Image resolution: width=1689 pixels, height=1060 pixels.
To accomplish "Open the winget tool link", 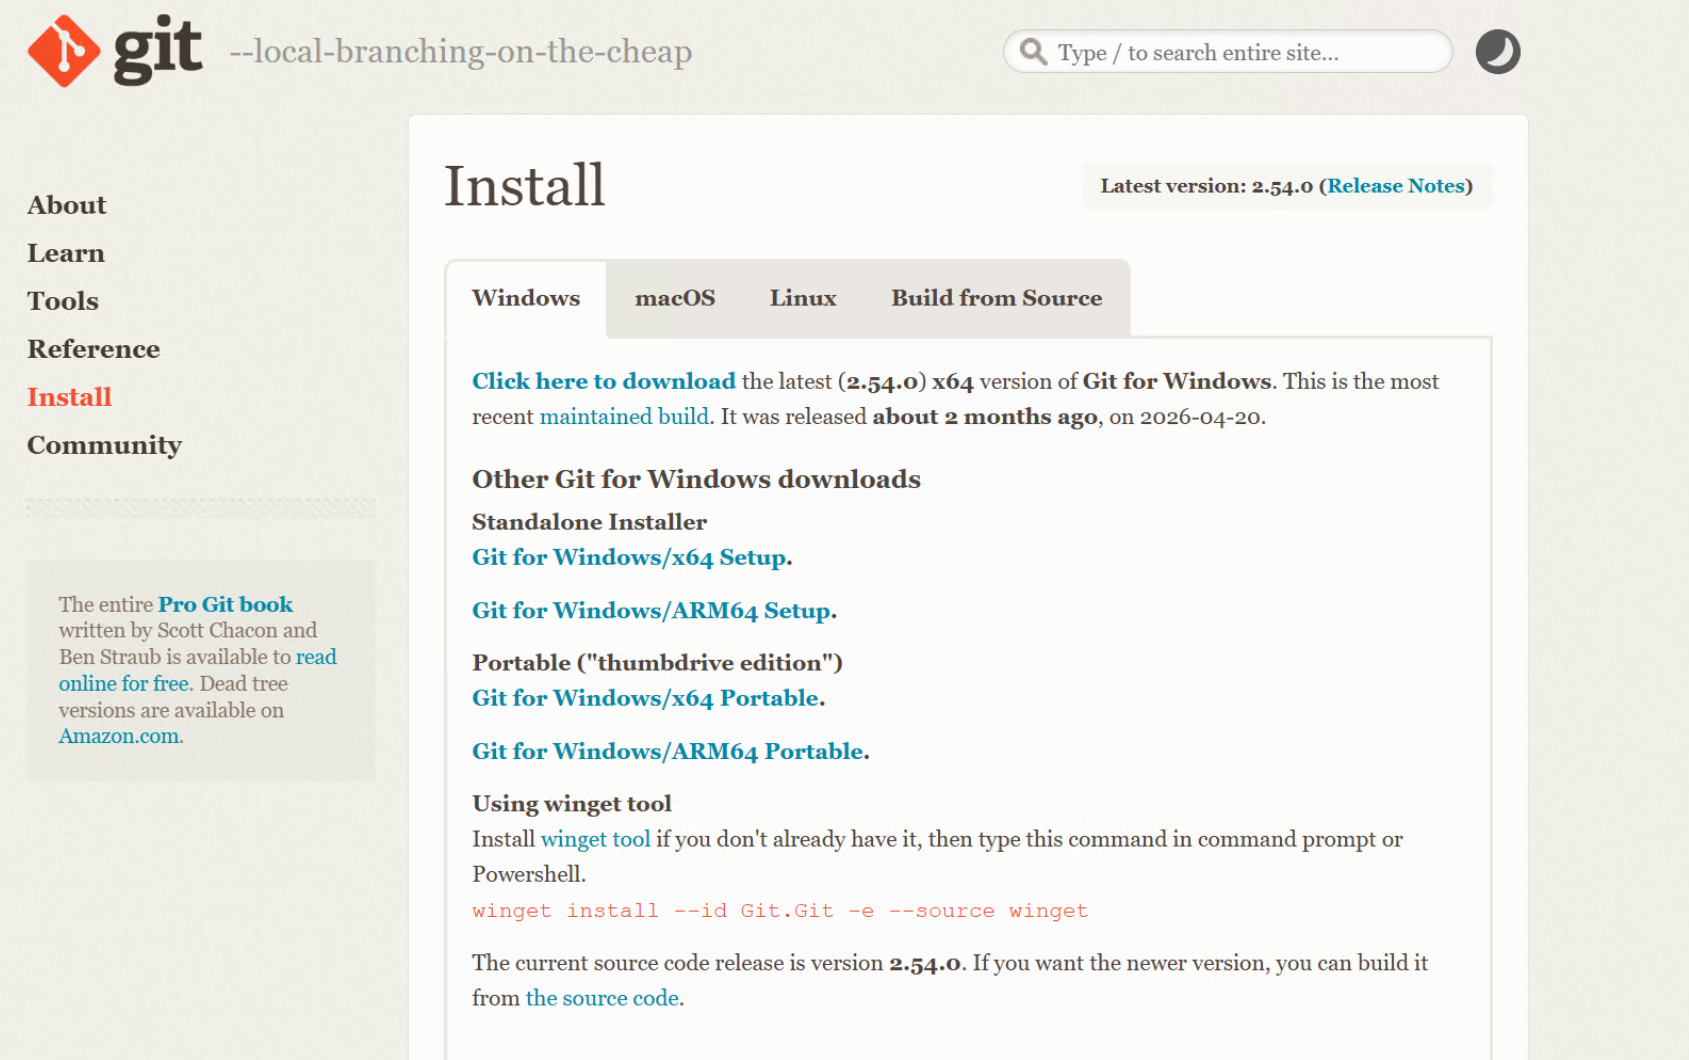I will click(x=595, y=839).
